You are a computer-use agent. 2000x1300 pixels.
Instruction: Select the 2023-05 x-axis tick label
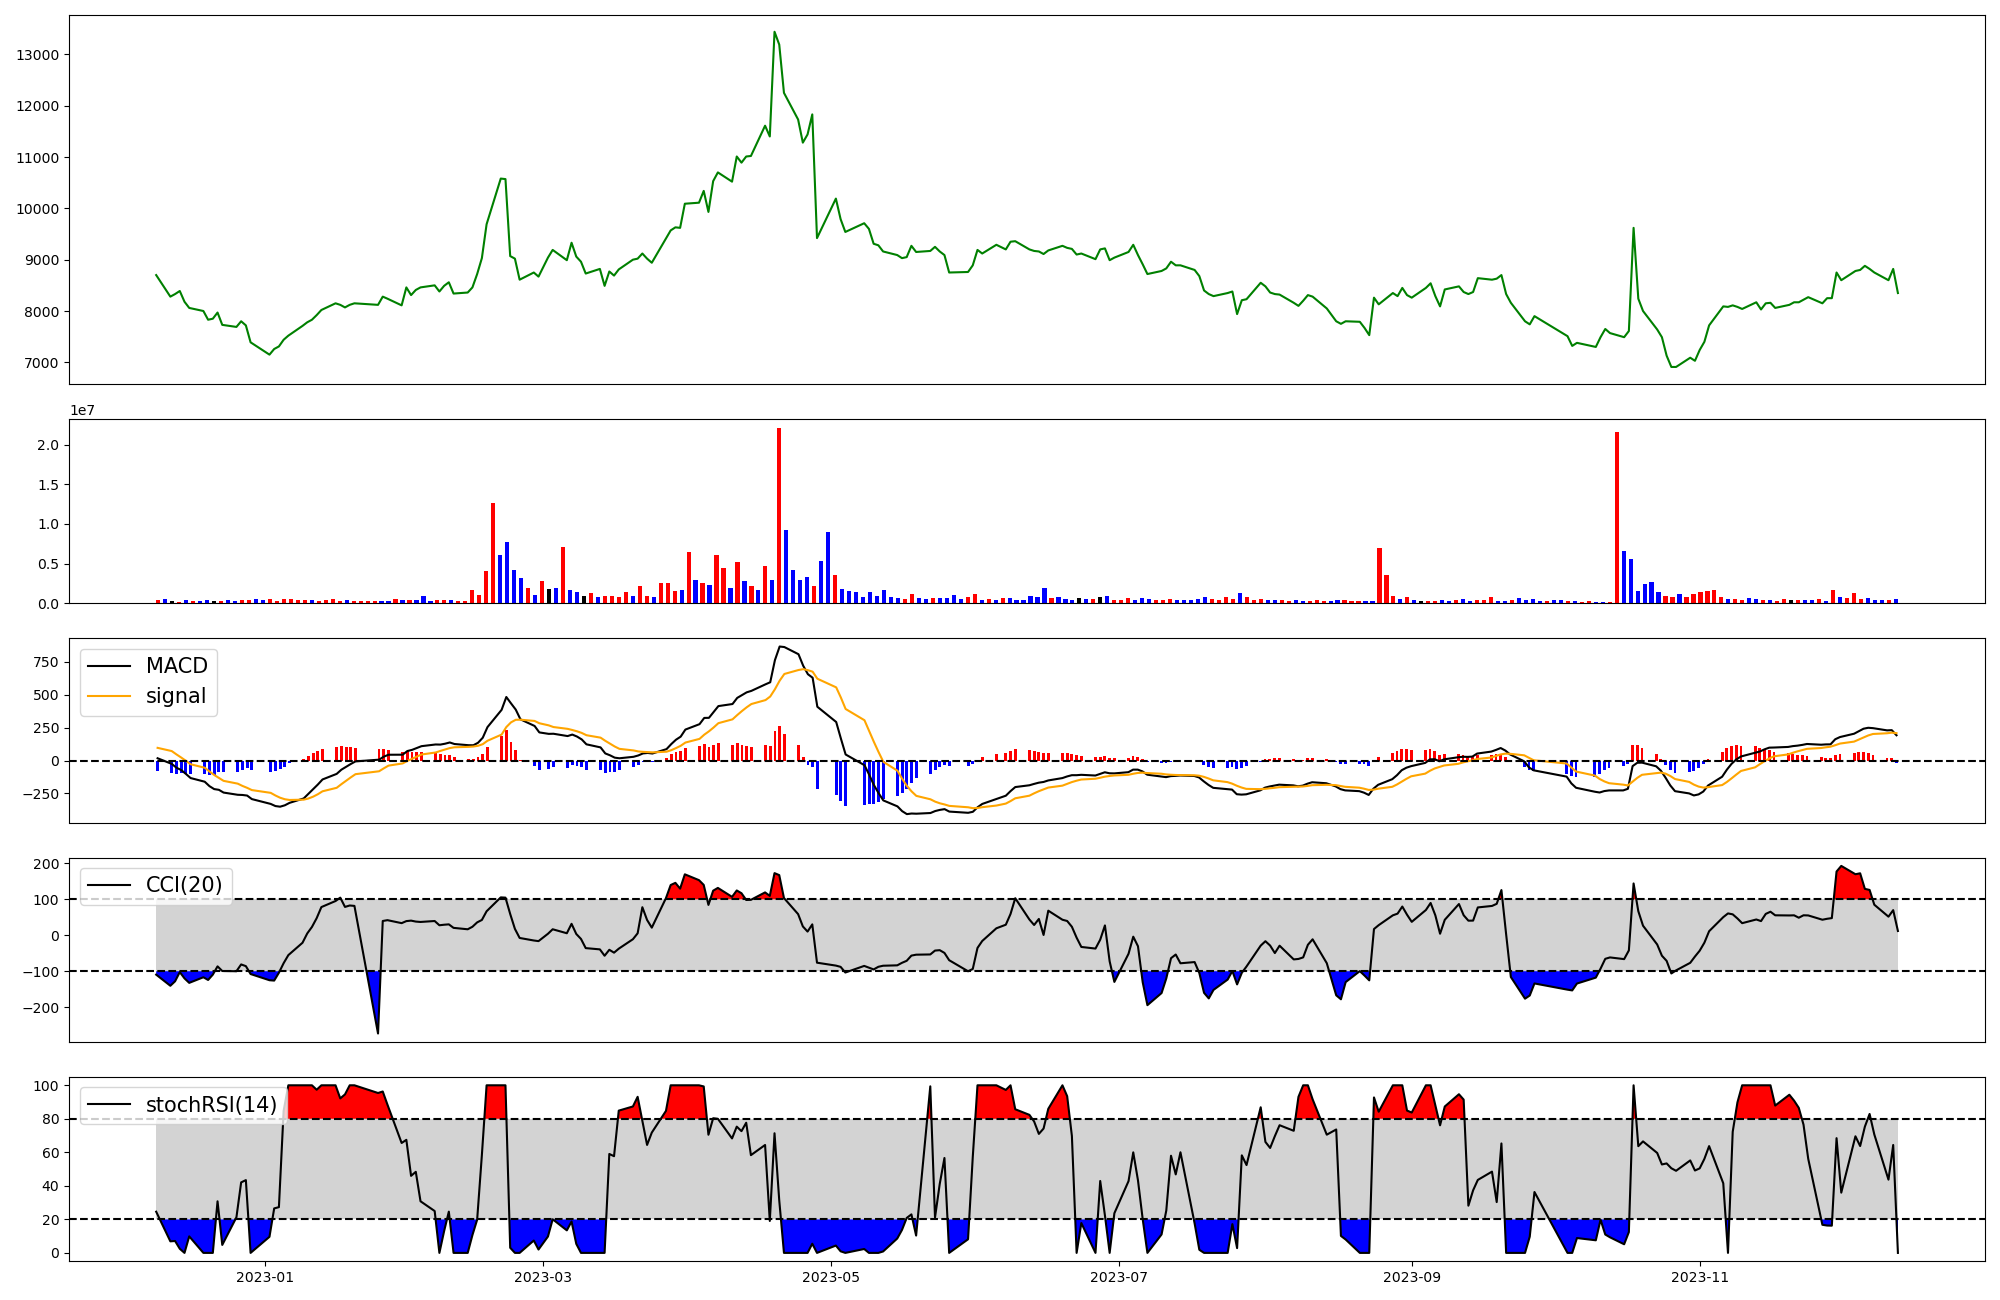[x=831, y=1276]
